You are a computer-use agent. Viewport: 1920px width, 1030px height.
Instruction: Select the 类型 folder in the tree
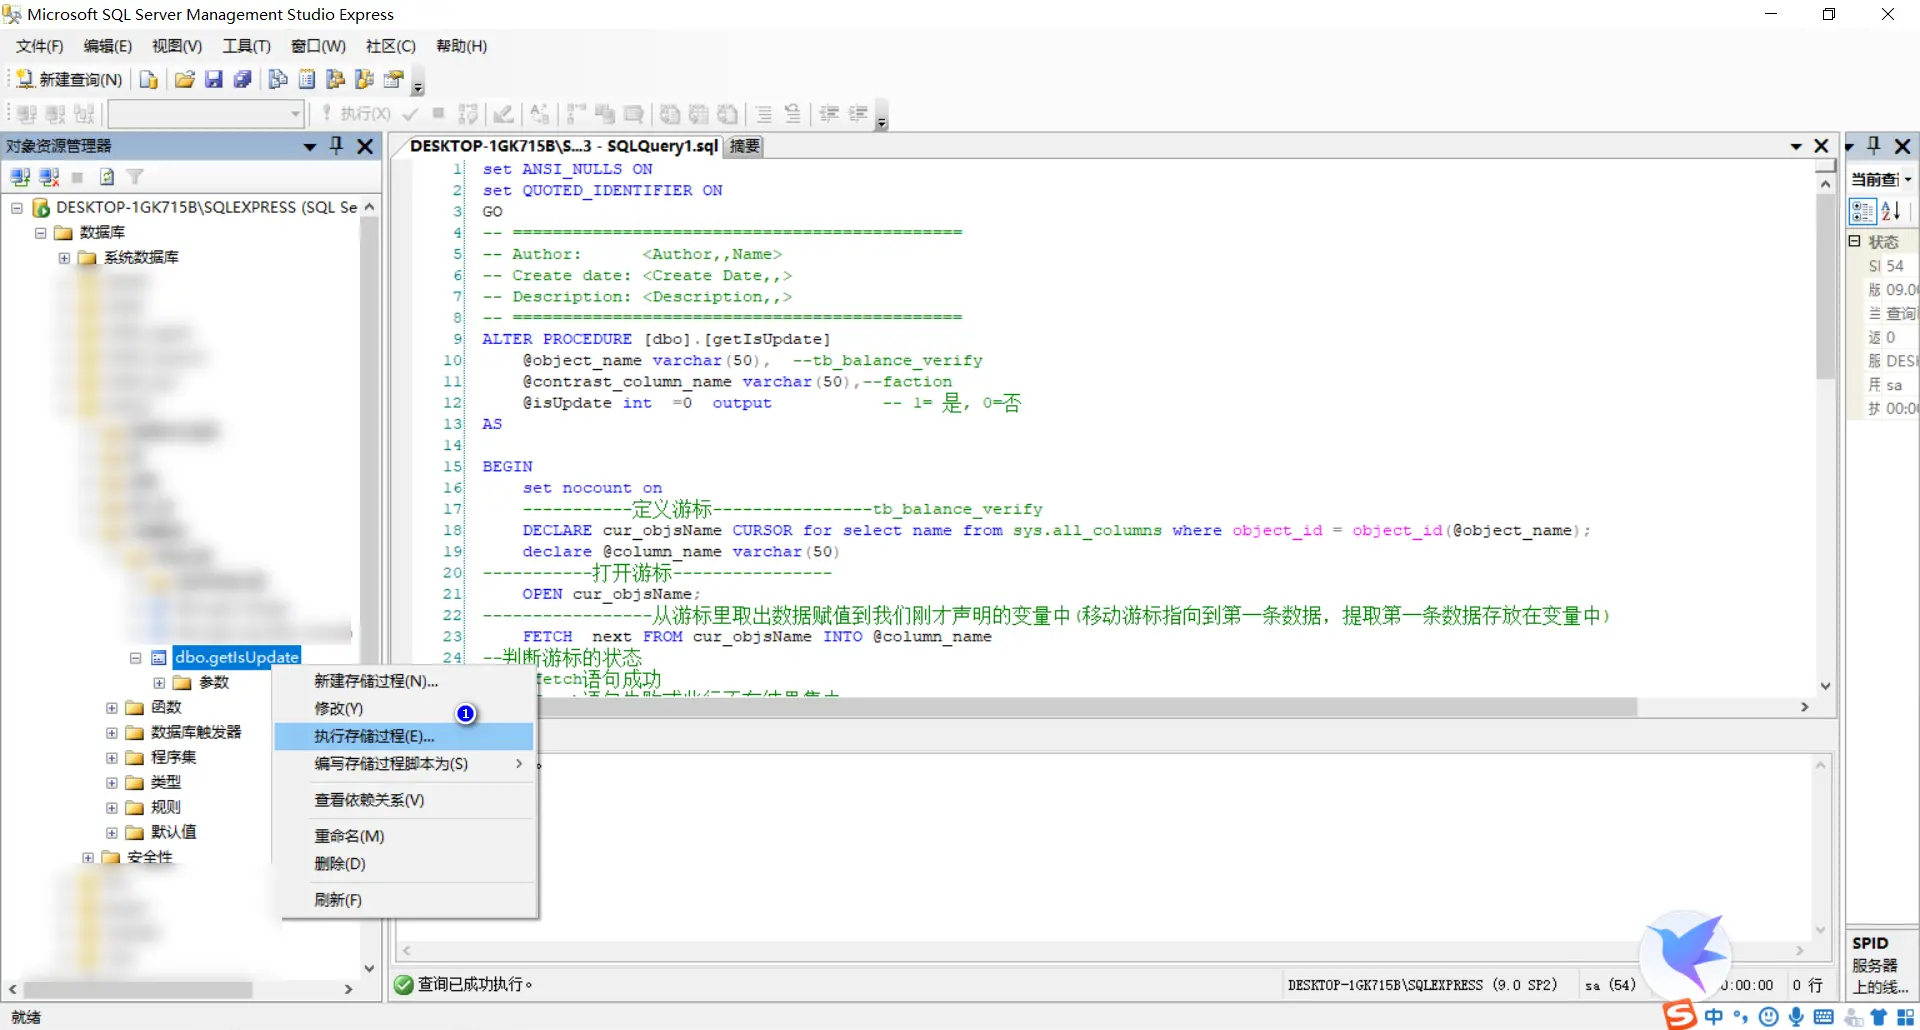tap(166, 782)
